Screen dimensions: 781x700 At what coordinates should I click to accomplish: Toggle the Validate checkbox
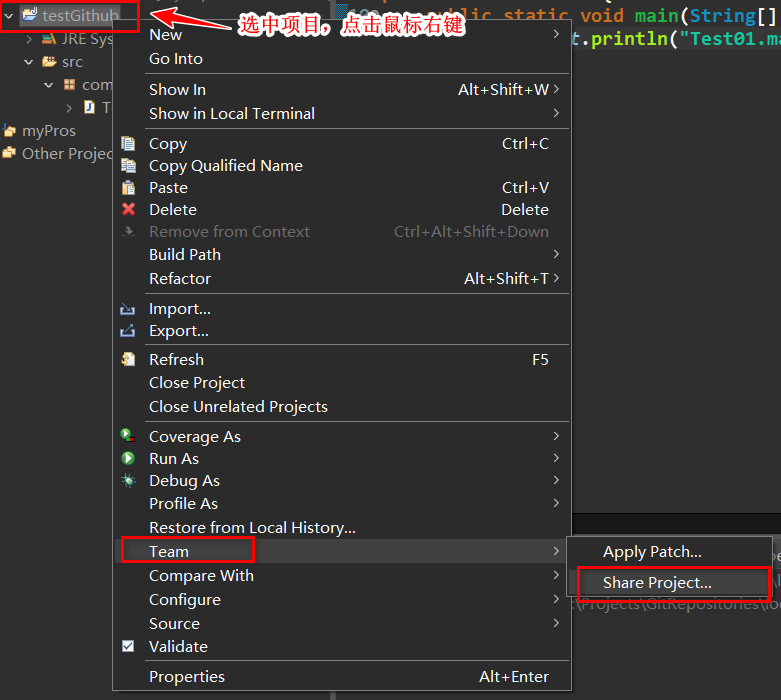pos(128,646)
